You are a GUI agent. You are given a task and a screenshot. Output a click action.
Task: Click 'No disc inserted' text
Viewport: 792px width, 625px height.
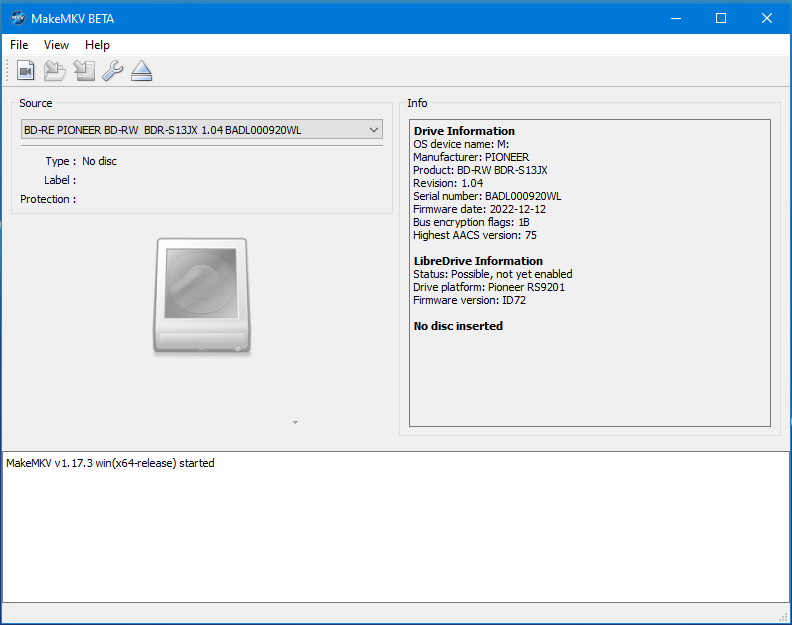[x=458, y=326]
